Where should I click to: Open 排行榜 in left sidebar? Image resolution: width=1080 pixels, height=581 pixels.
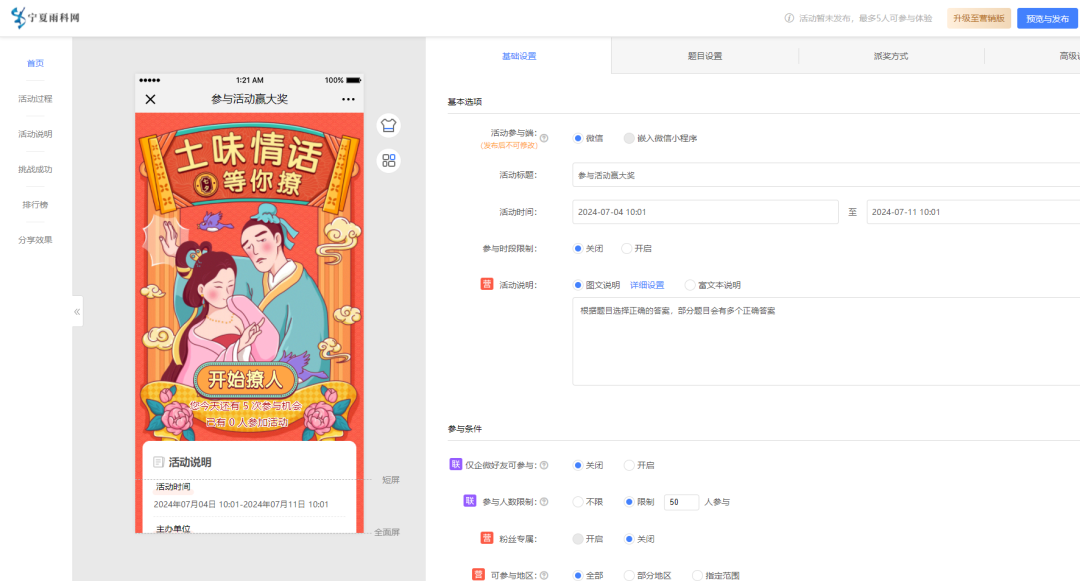tap(35, 204)
